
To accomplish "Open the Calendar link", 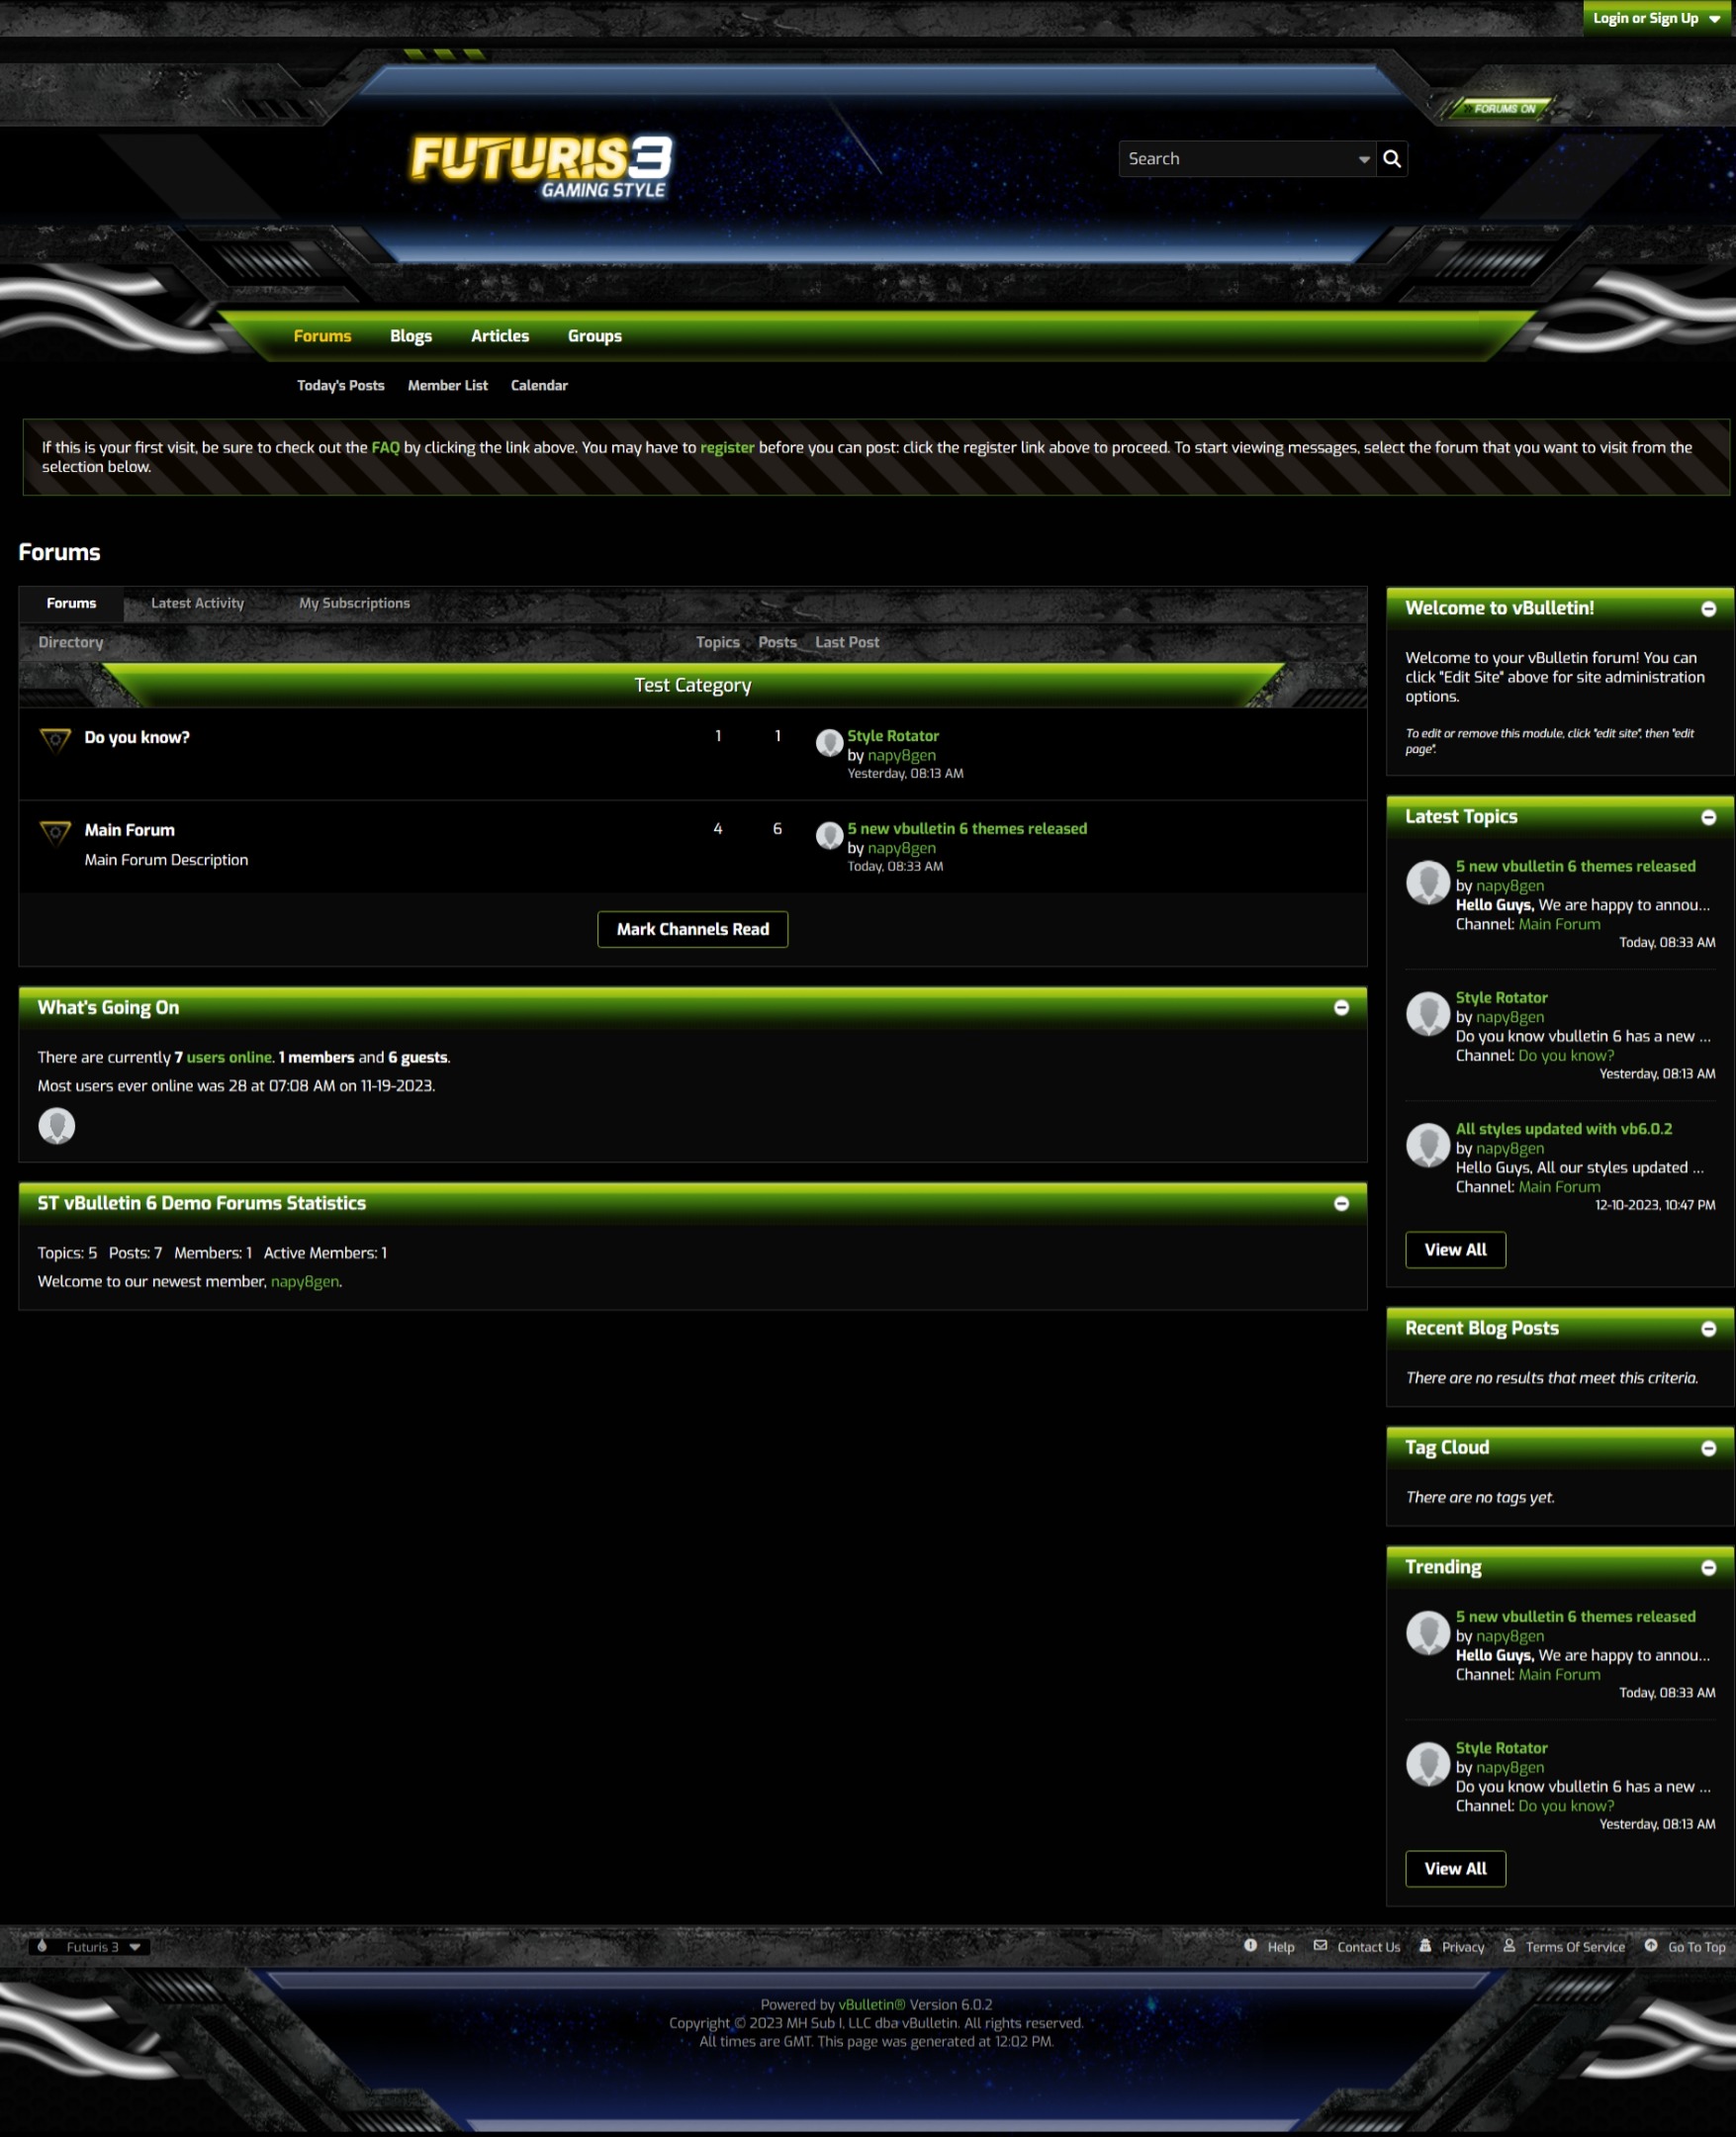I will tap(539, 385).
